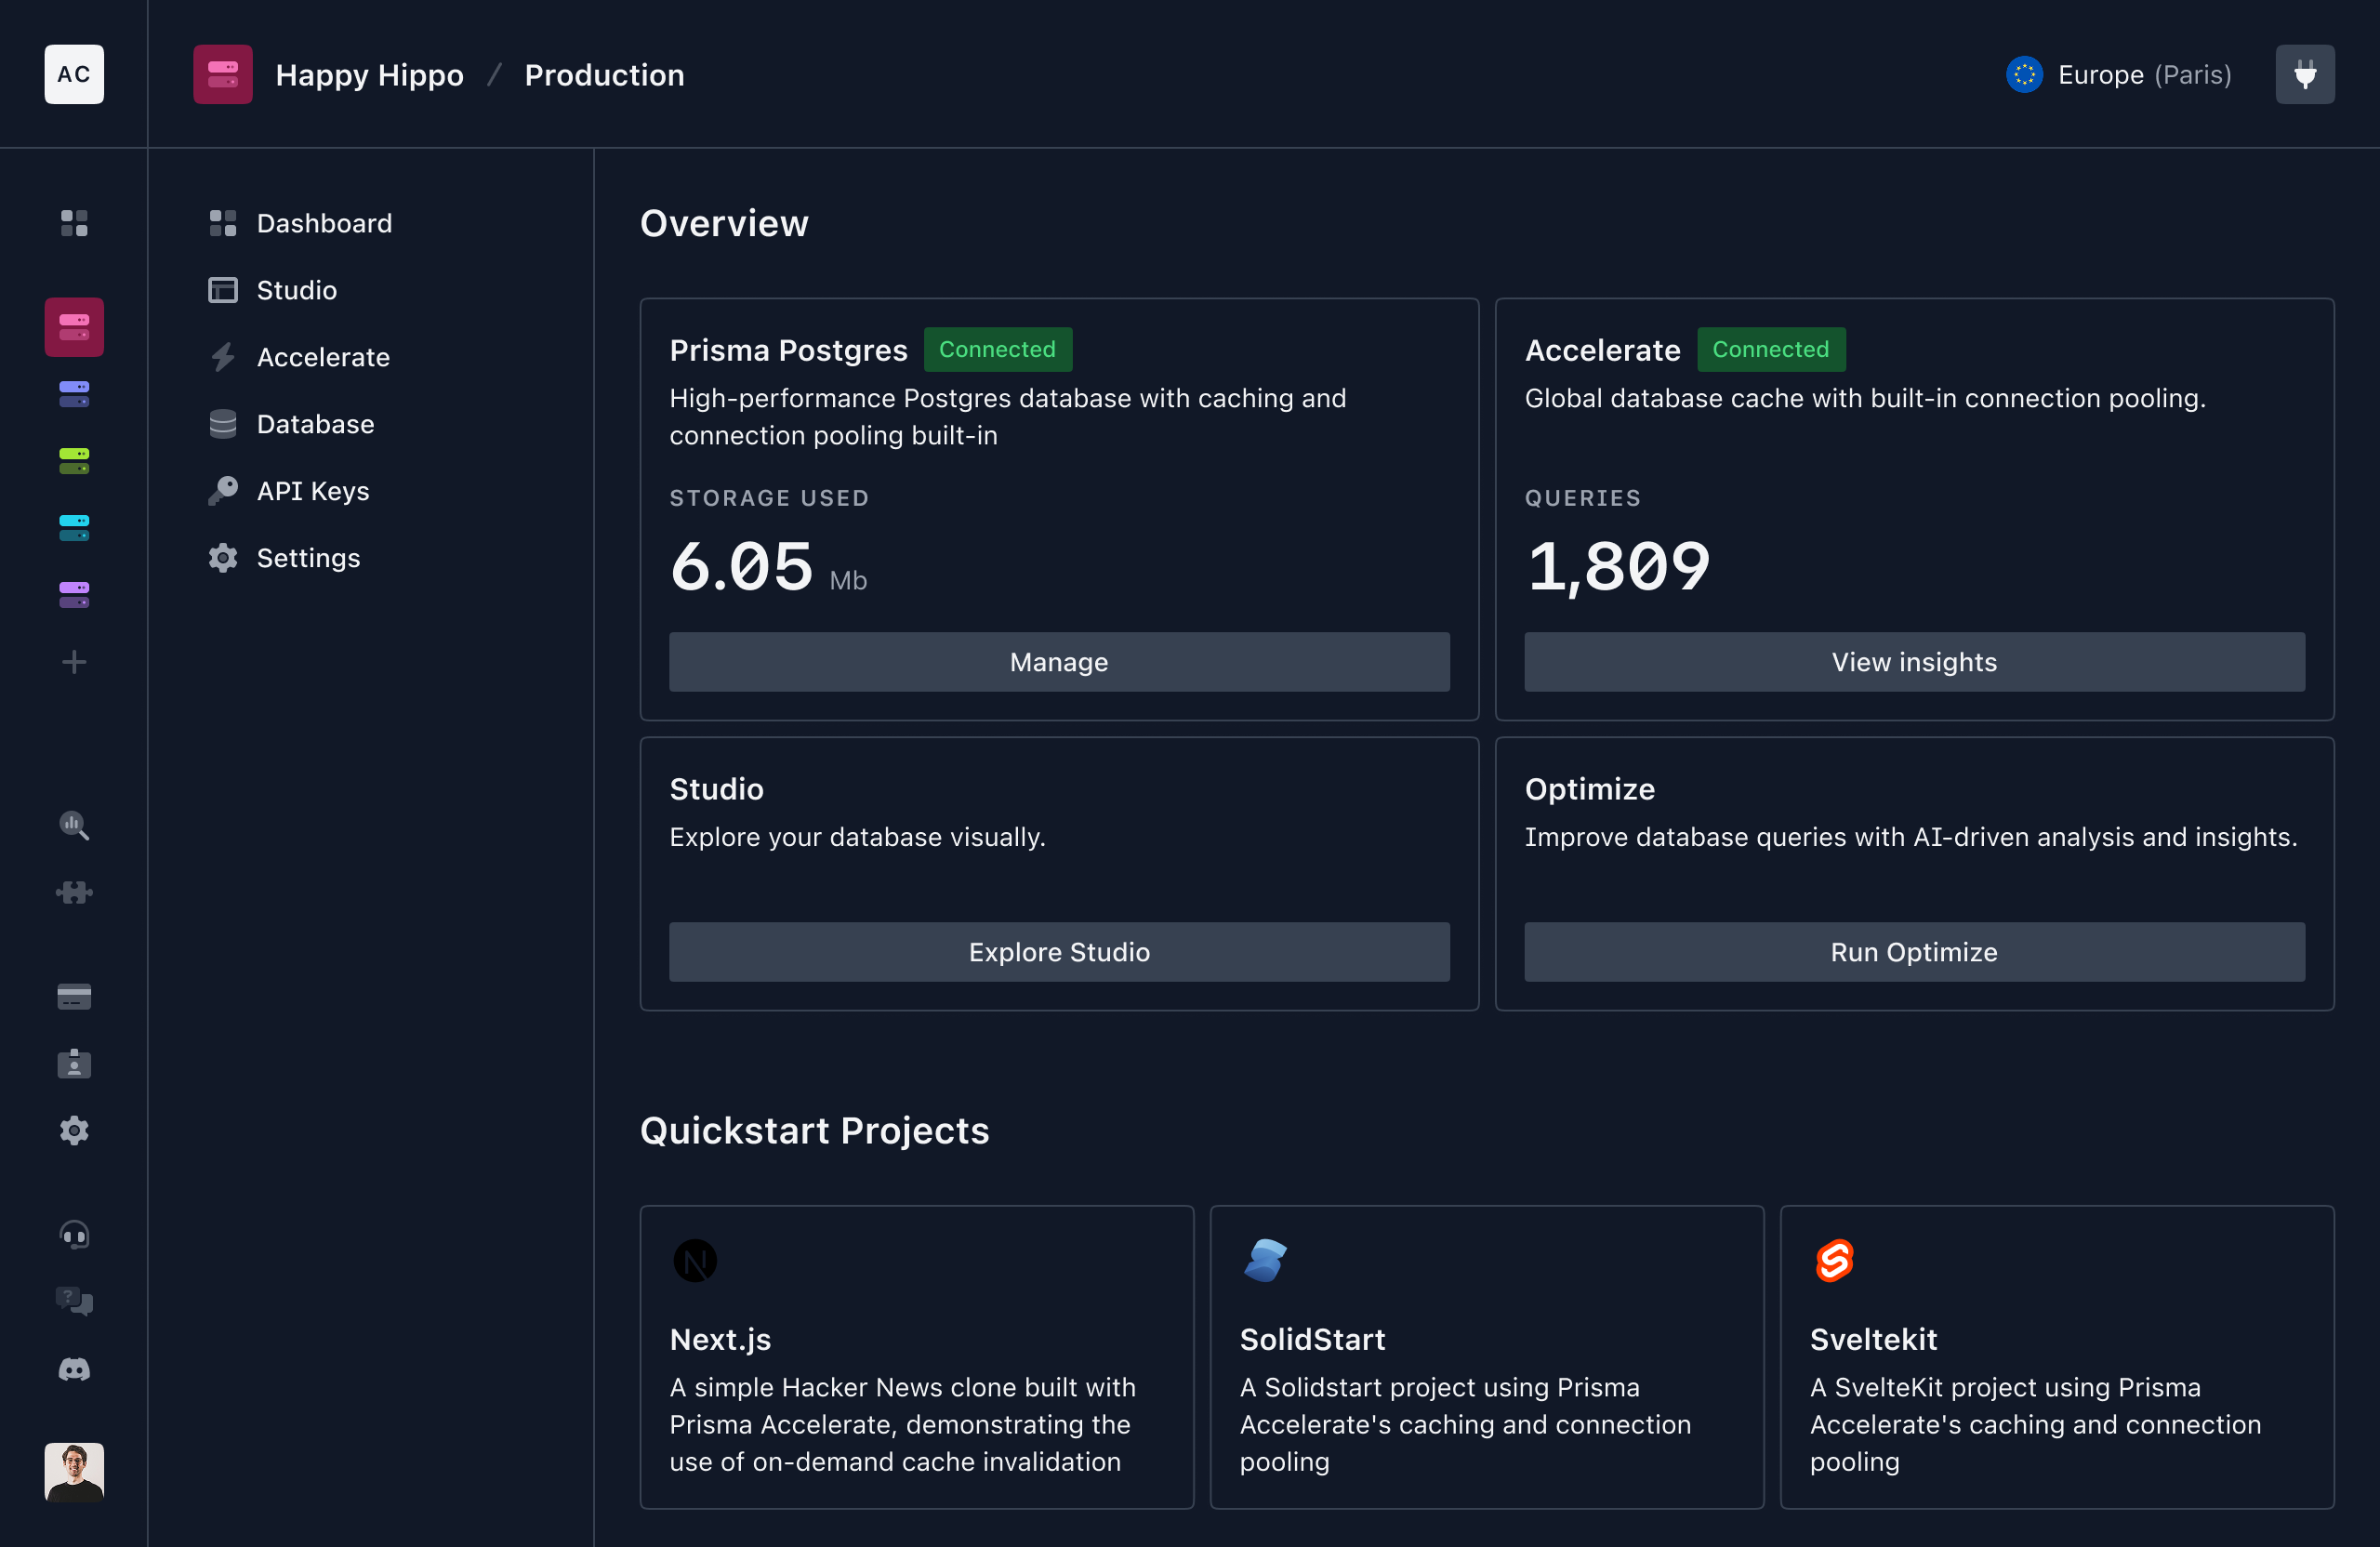Screen dimensions: 2380x1547
Task: Click Happy Hippo project breadcrumb
Action: pyautogui.click(x=369, y=75)
